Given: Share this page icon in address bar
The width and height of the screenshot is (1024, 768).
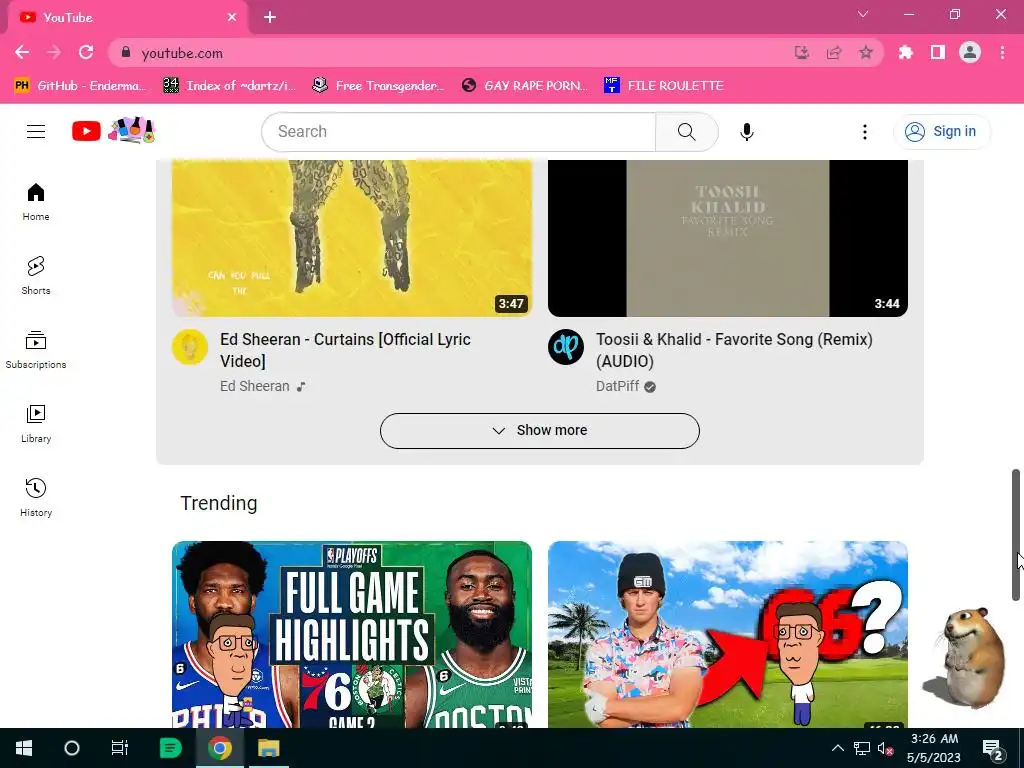Looking at the screenshot, I should point(834,52).
